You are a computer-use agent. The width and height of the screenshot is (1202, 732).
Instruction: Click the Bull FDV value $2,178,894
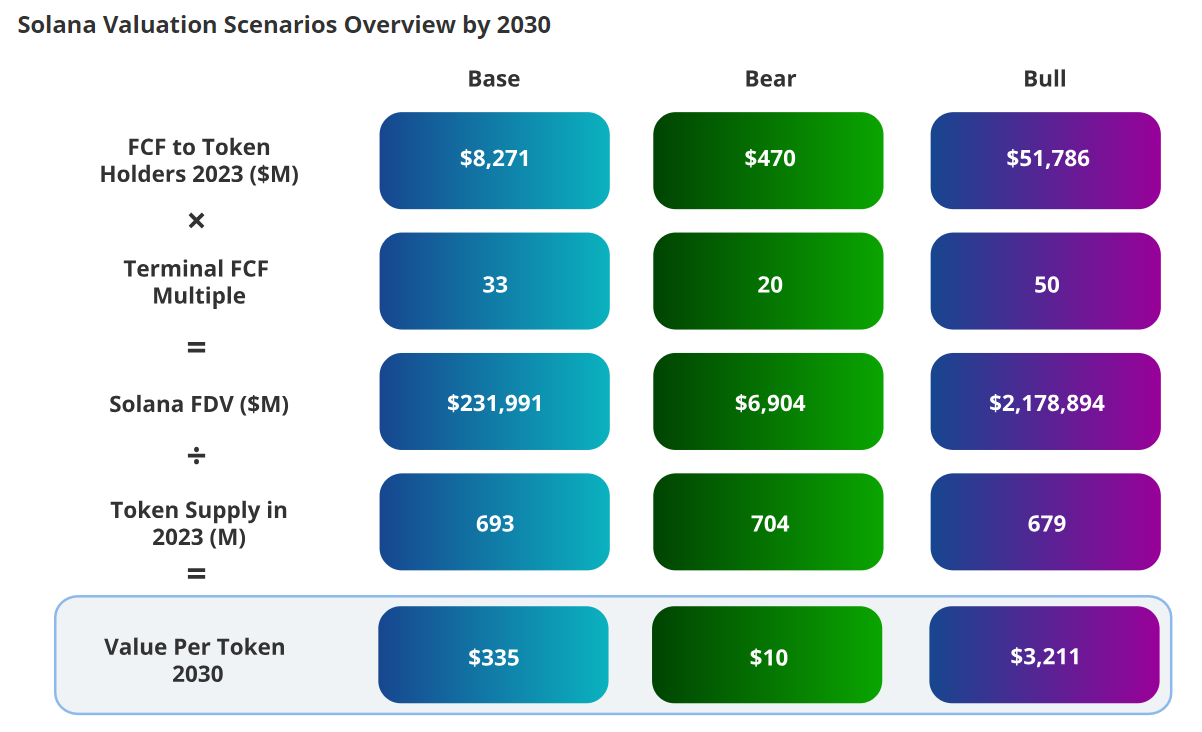coord(1045,401)
